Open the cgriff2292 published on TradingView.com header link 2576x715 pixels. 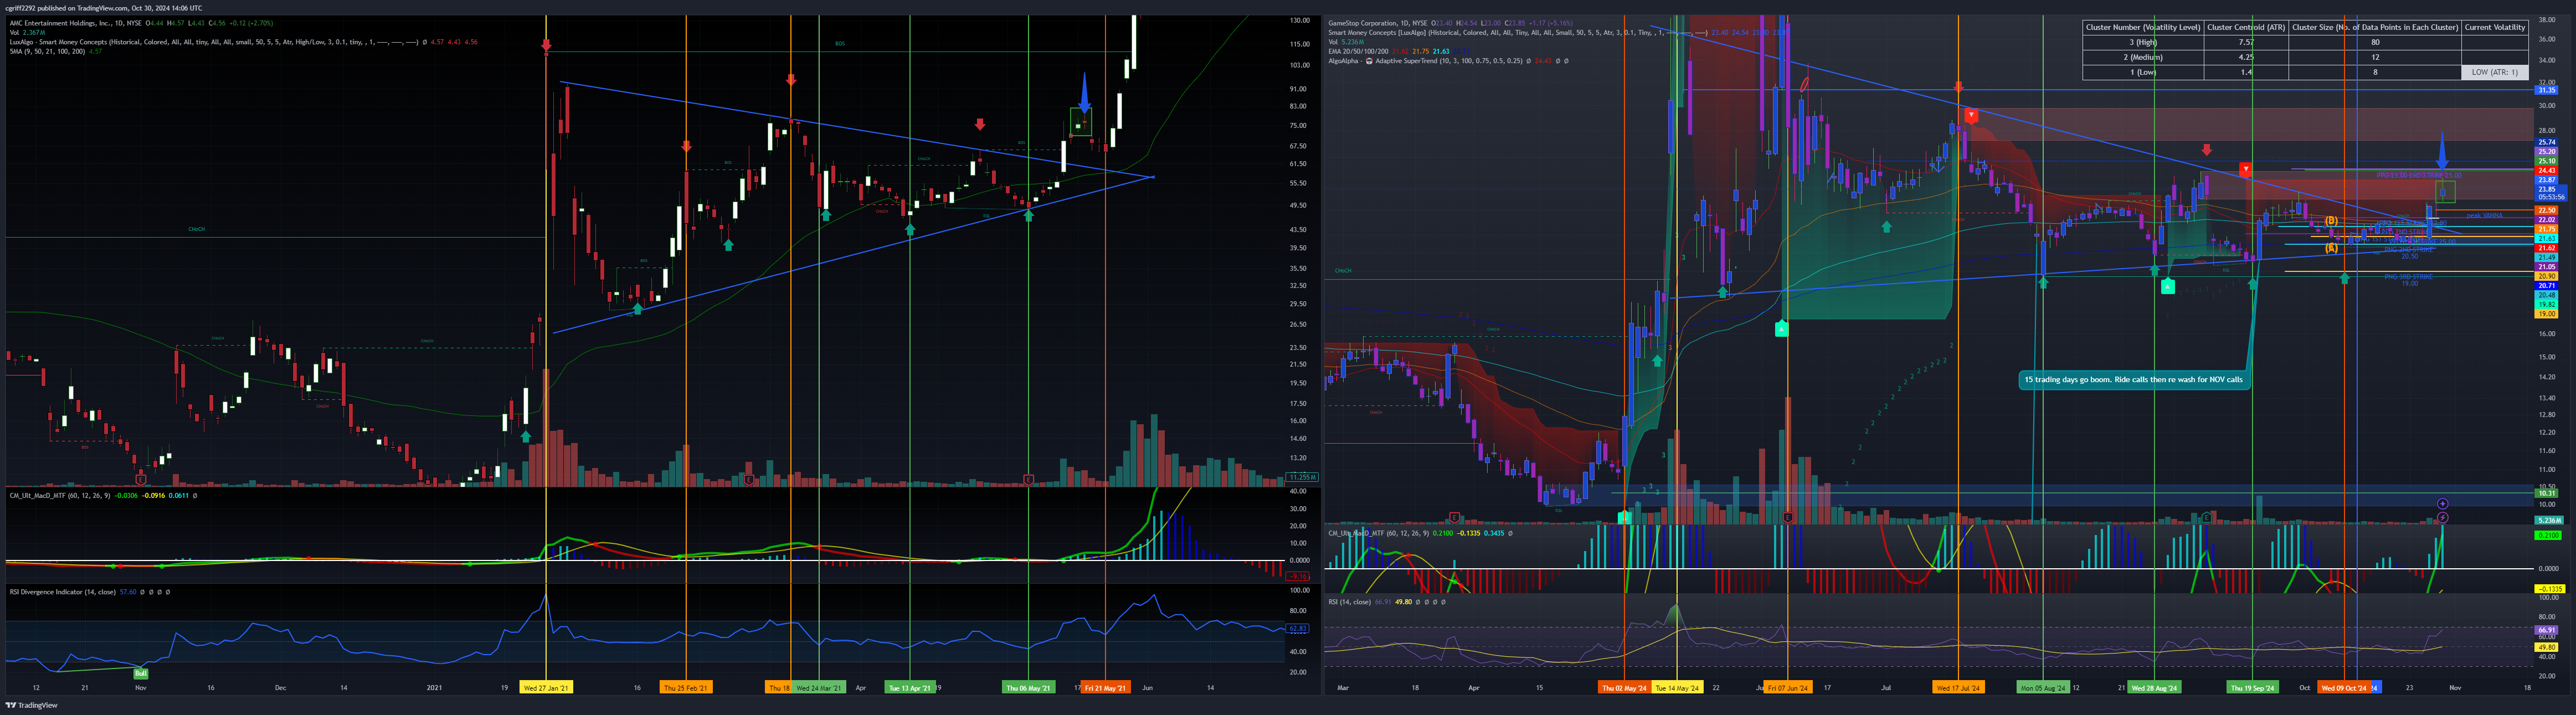(103, 8)
